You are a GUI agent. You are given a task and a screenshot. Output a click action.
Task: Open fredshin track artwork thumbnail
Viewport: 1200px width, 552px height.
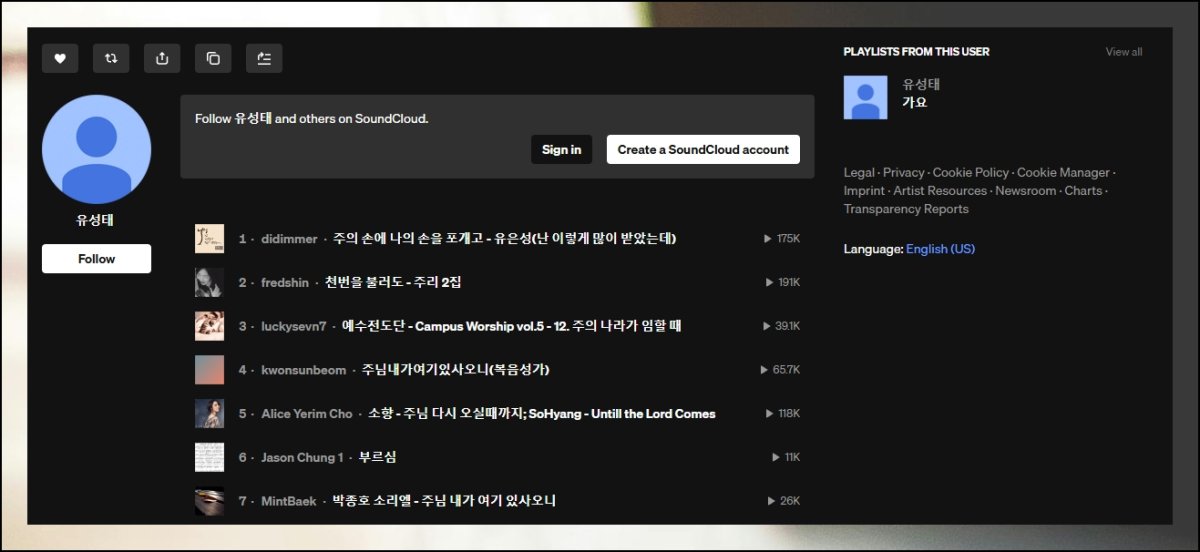(209, 282)
